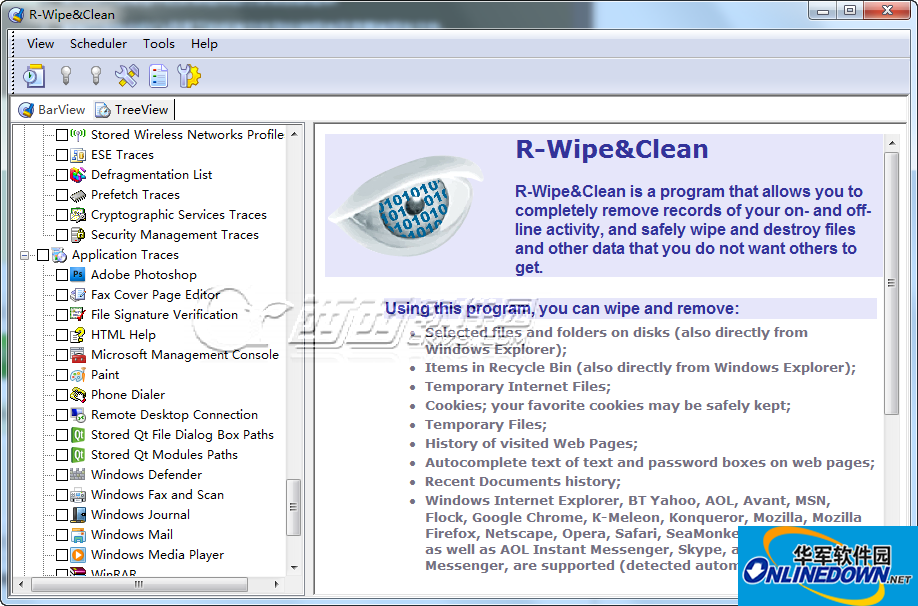The image size is (918, 606).
Task: Select the Security Management Traces item
Action: point(175,235)
